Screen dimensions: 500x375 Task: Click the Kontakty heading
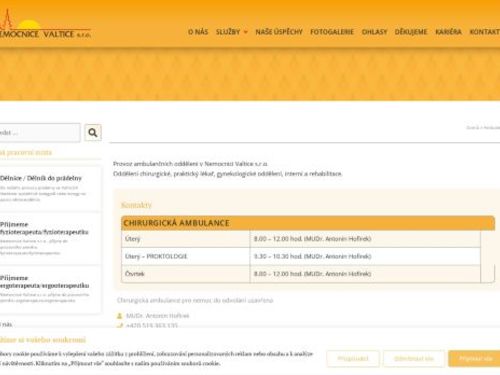pyautogui.click(x=136, y=205)
